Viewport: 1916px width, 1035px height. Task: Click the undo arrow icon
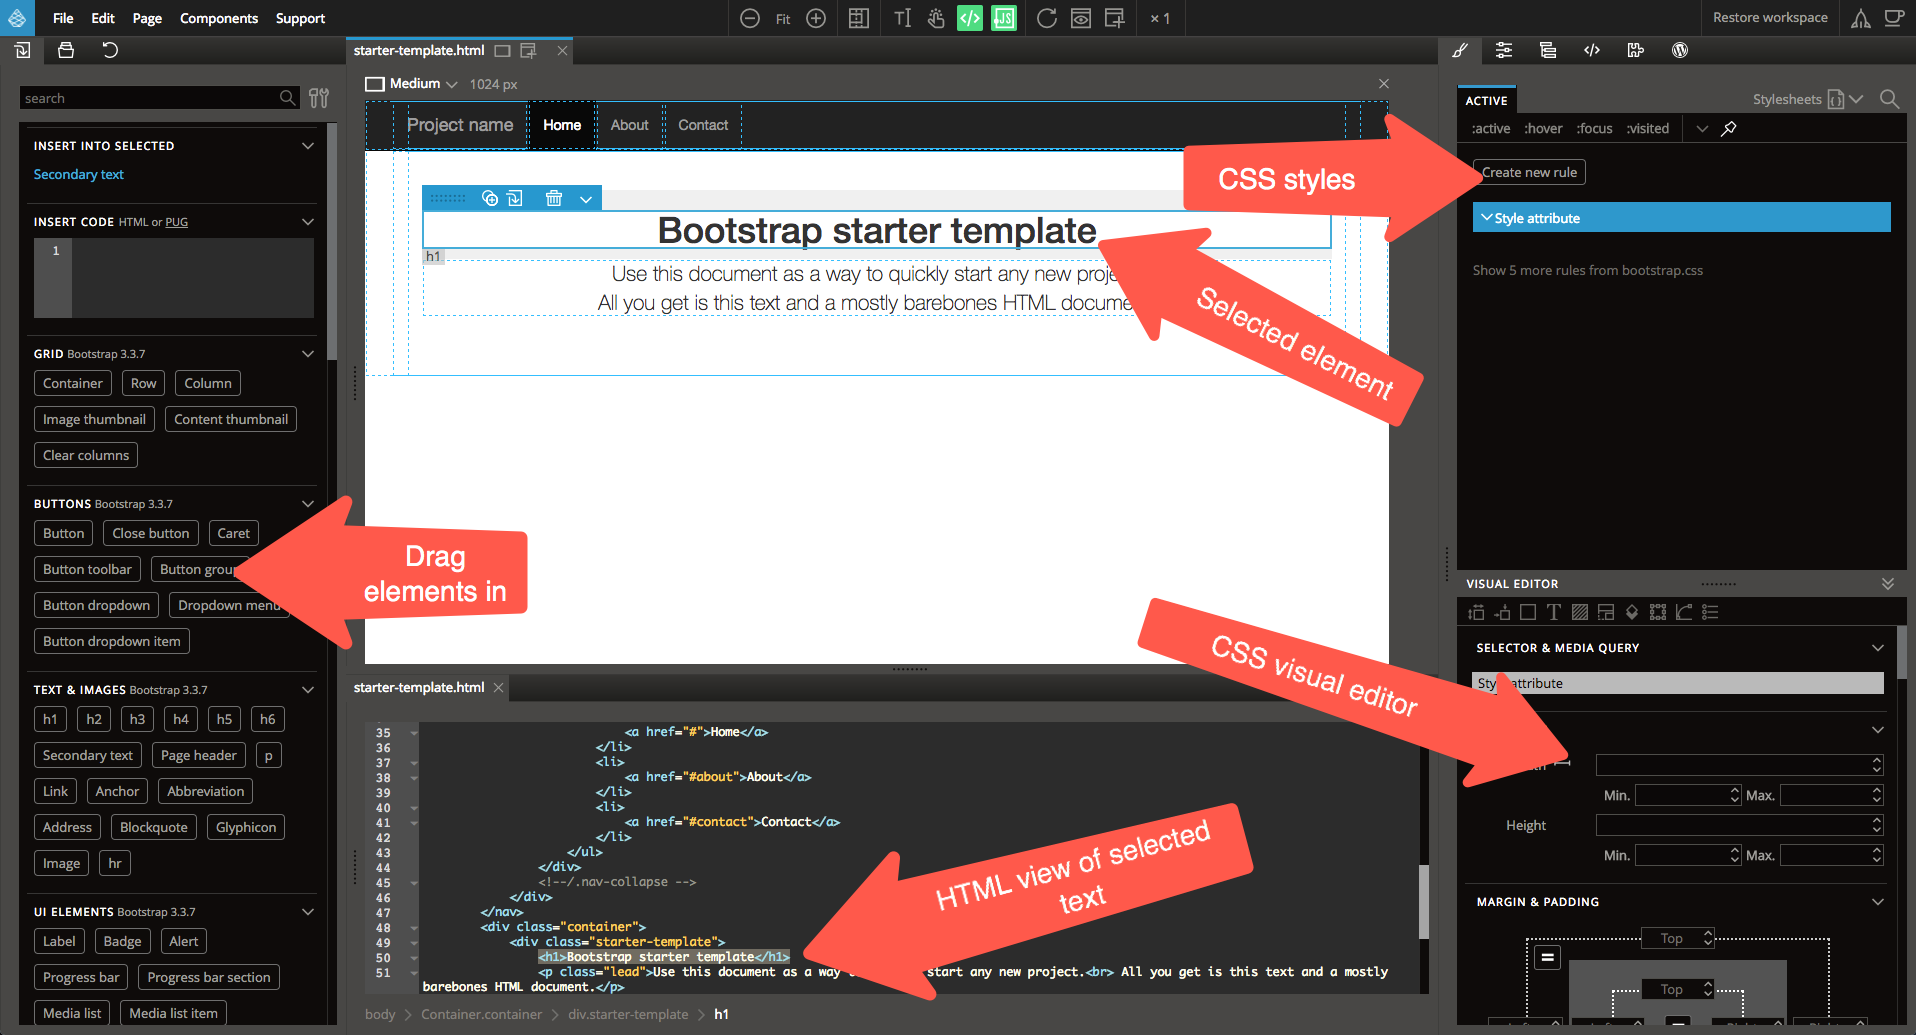pyautogui.click(x=110, y=50)
